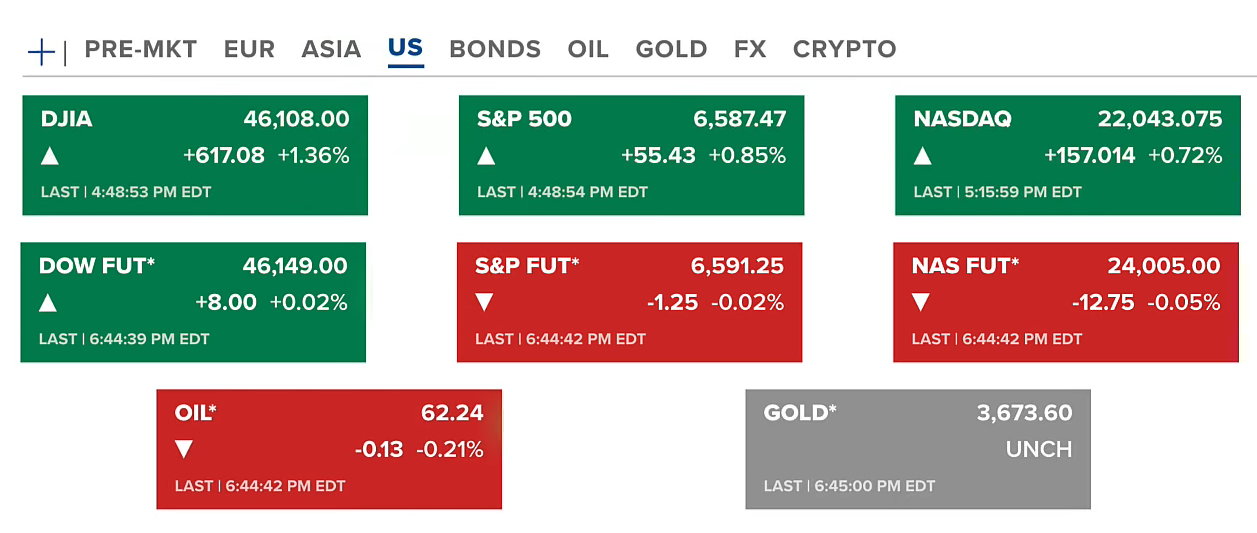This screenshot has height=533, width=1257.
Task: Go to the BONDS tab
Action: click(x=495, y=49)
